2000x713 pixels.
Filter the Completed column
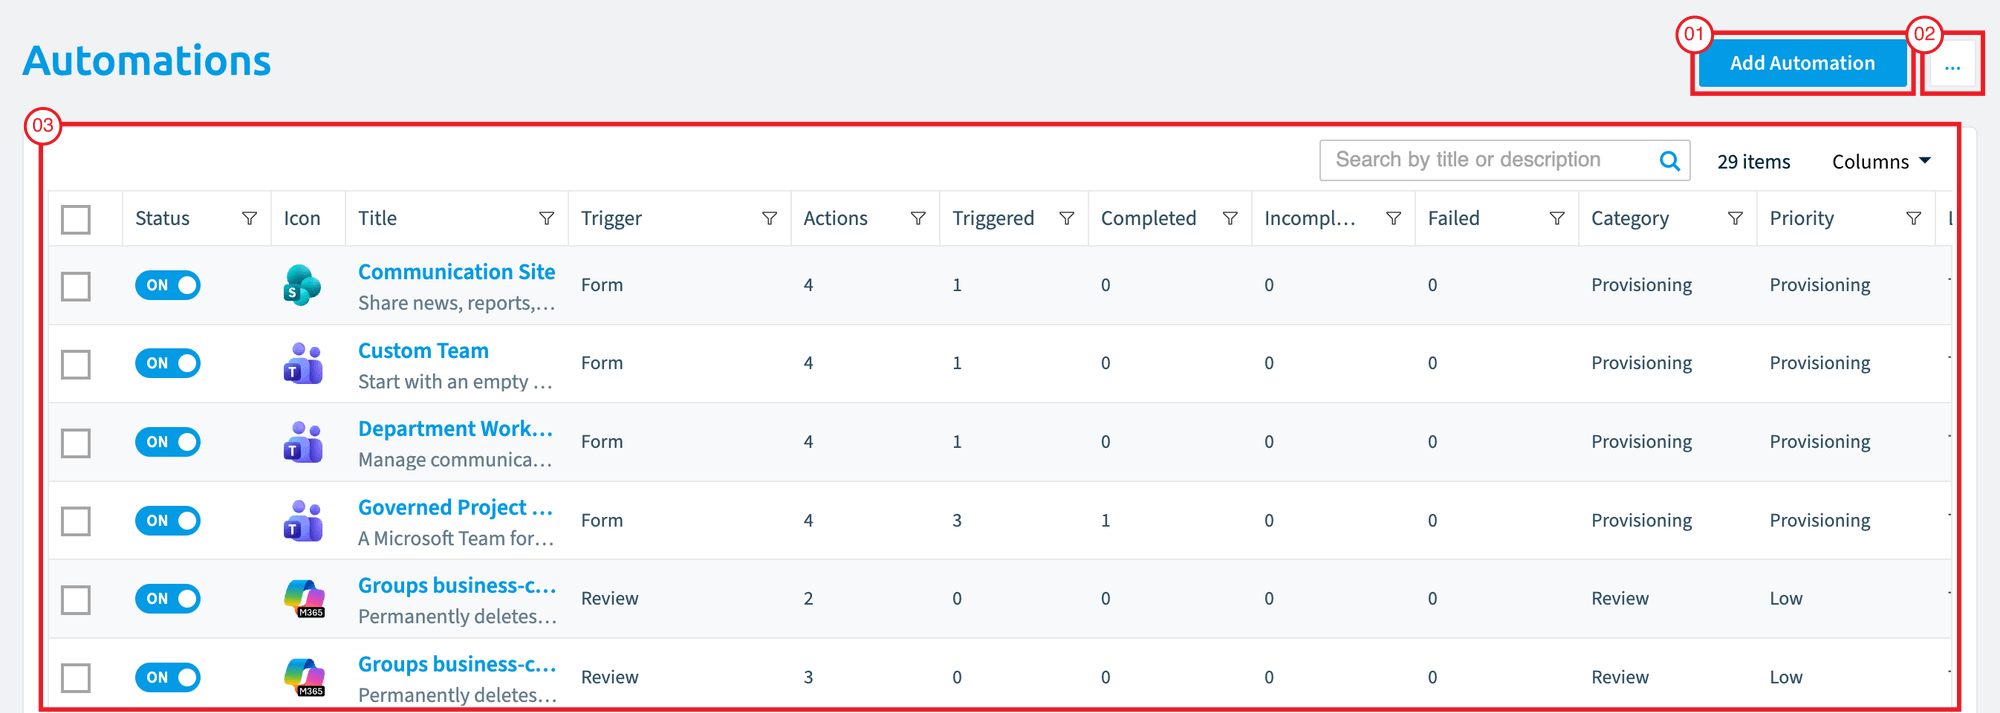click(1230, 218)
